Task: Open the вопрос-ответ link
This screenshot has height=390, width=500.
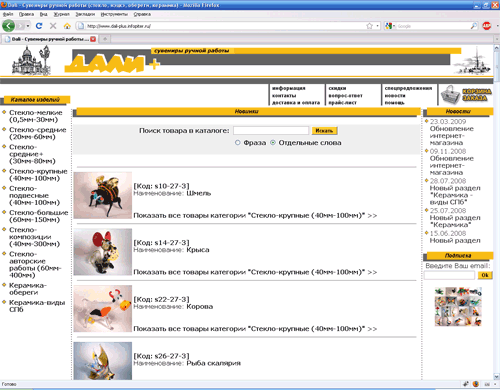Action: tap(345, 96)
